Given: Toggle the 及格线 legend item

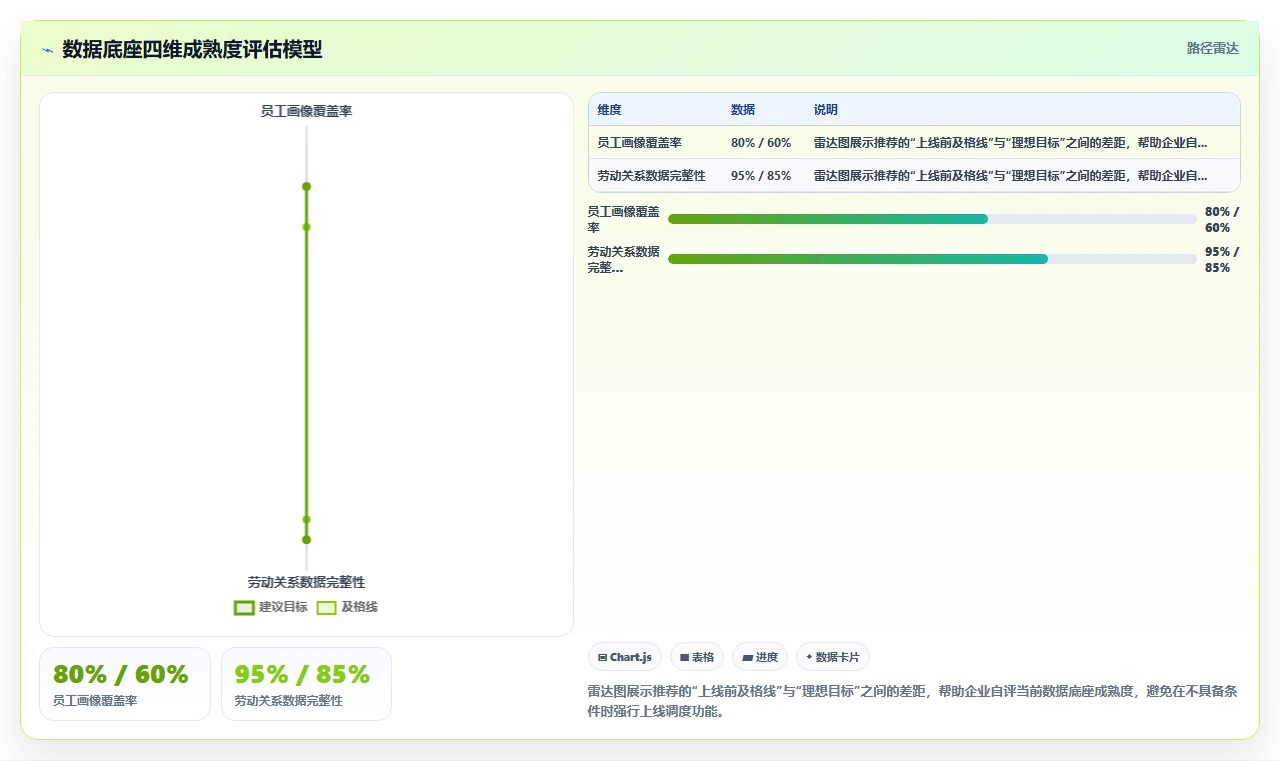Looking at the screenshot, I should point(347,607).
